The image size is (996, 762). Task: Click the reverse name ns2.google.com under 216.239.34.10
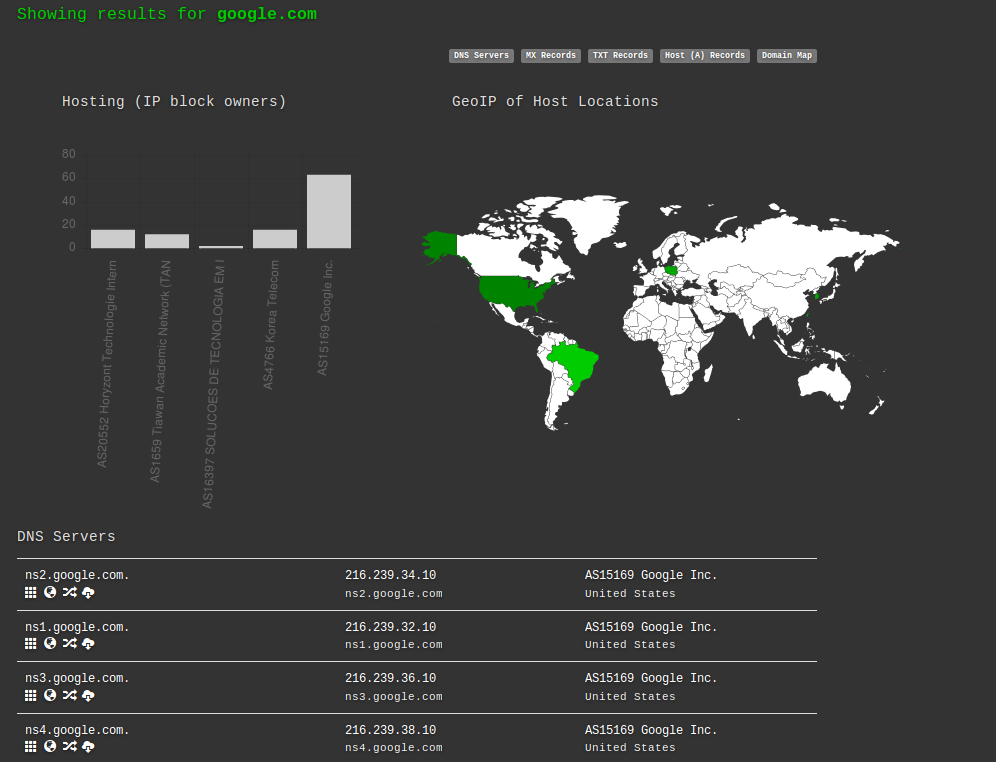pyautogui.click(x=394, y=594)
